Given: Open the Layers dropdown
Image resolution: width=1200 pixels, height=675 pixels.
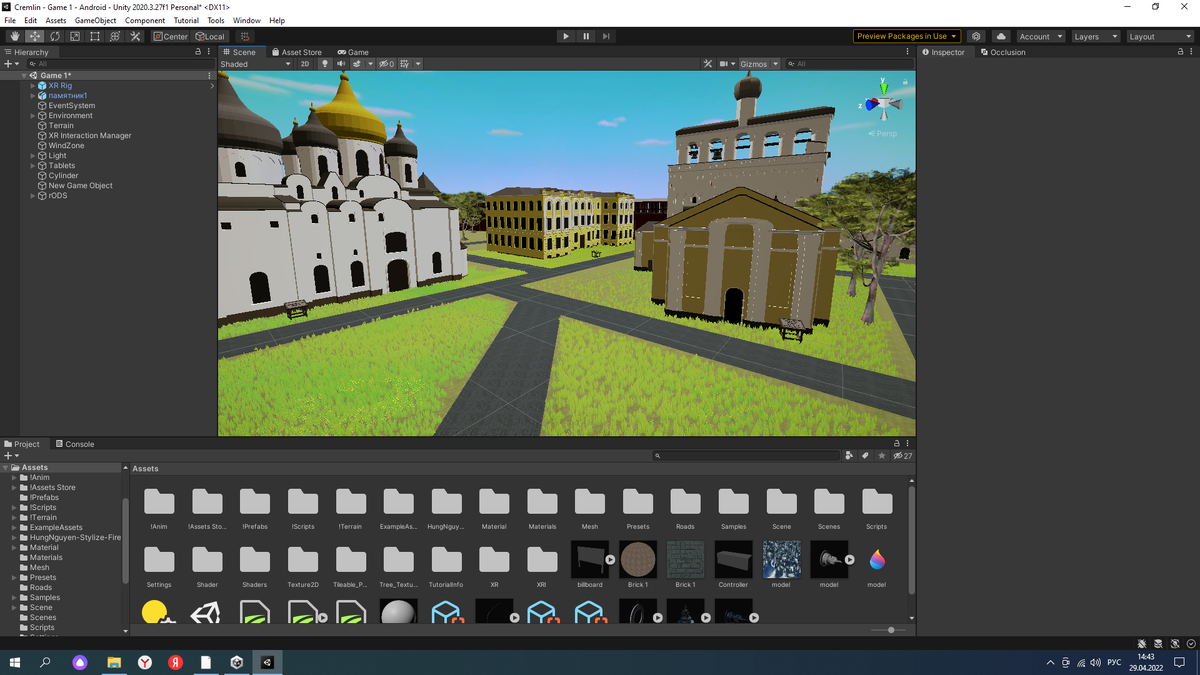Looking at the screenshot, I should click(x=1094, y=36).
